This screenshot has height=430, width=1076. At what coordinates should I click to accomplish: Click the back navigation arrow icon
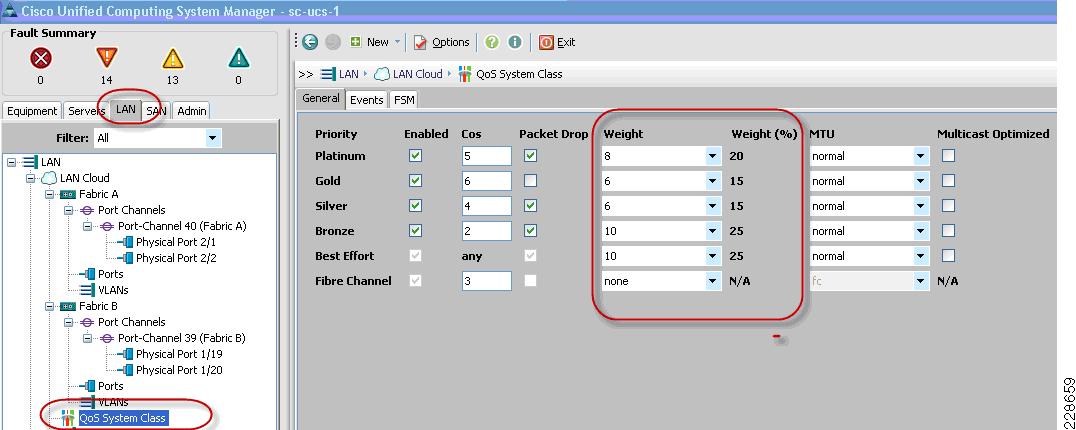click(x=310, y=43)
